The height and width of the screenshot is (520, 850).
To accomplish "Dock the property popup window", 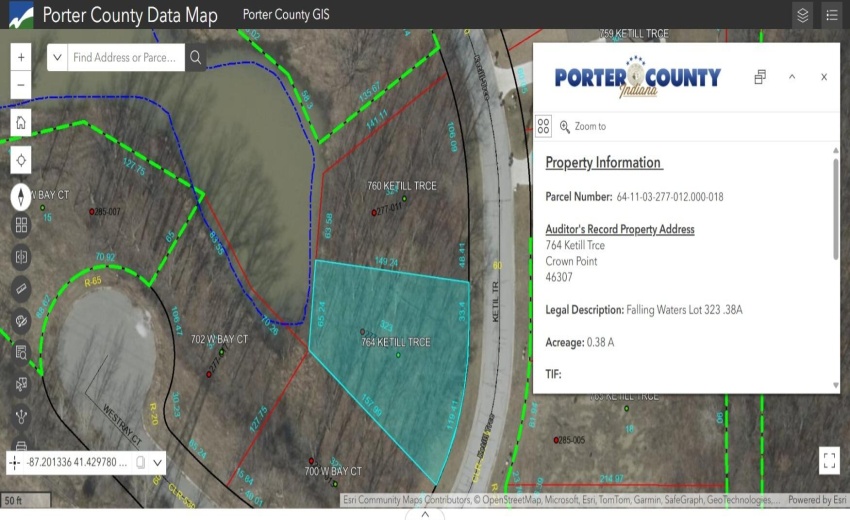I will (x=760, y=77).
